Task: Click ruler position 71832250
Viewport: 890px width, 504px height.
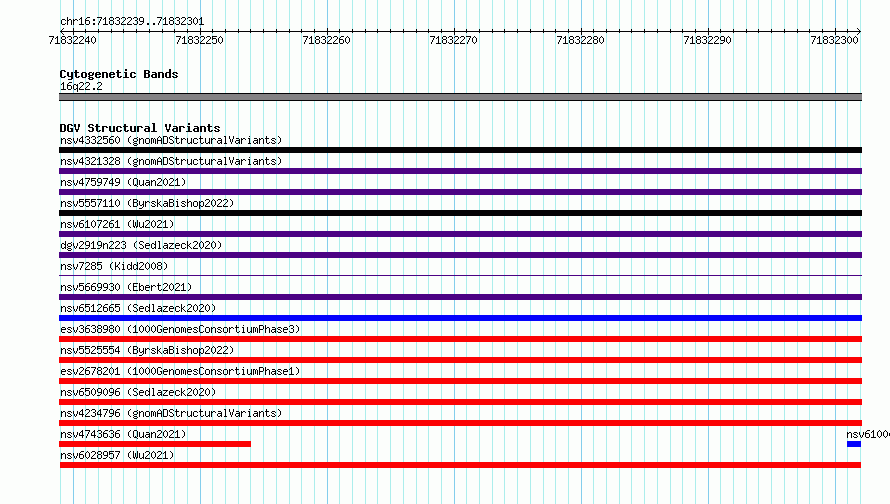Action: 200,40
